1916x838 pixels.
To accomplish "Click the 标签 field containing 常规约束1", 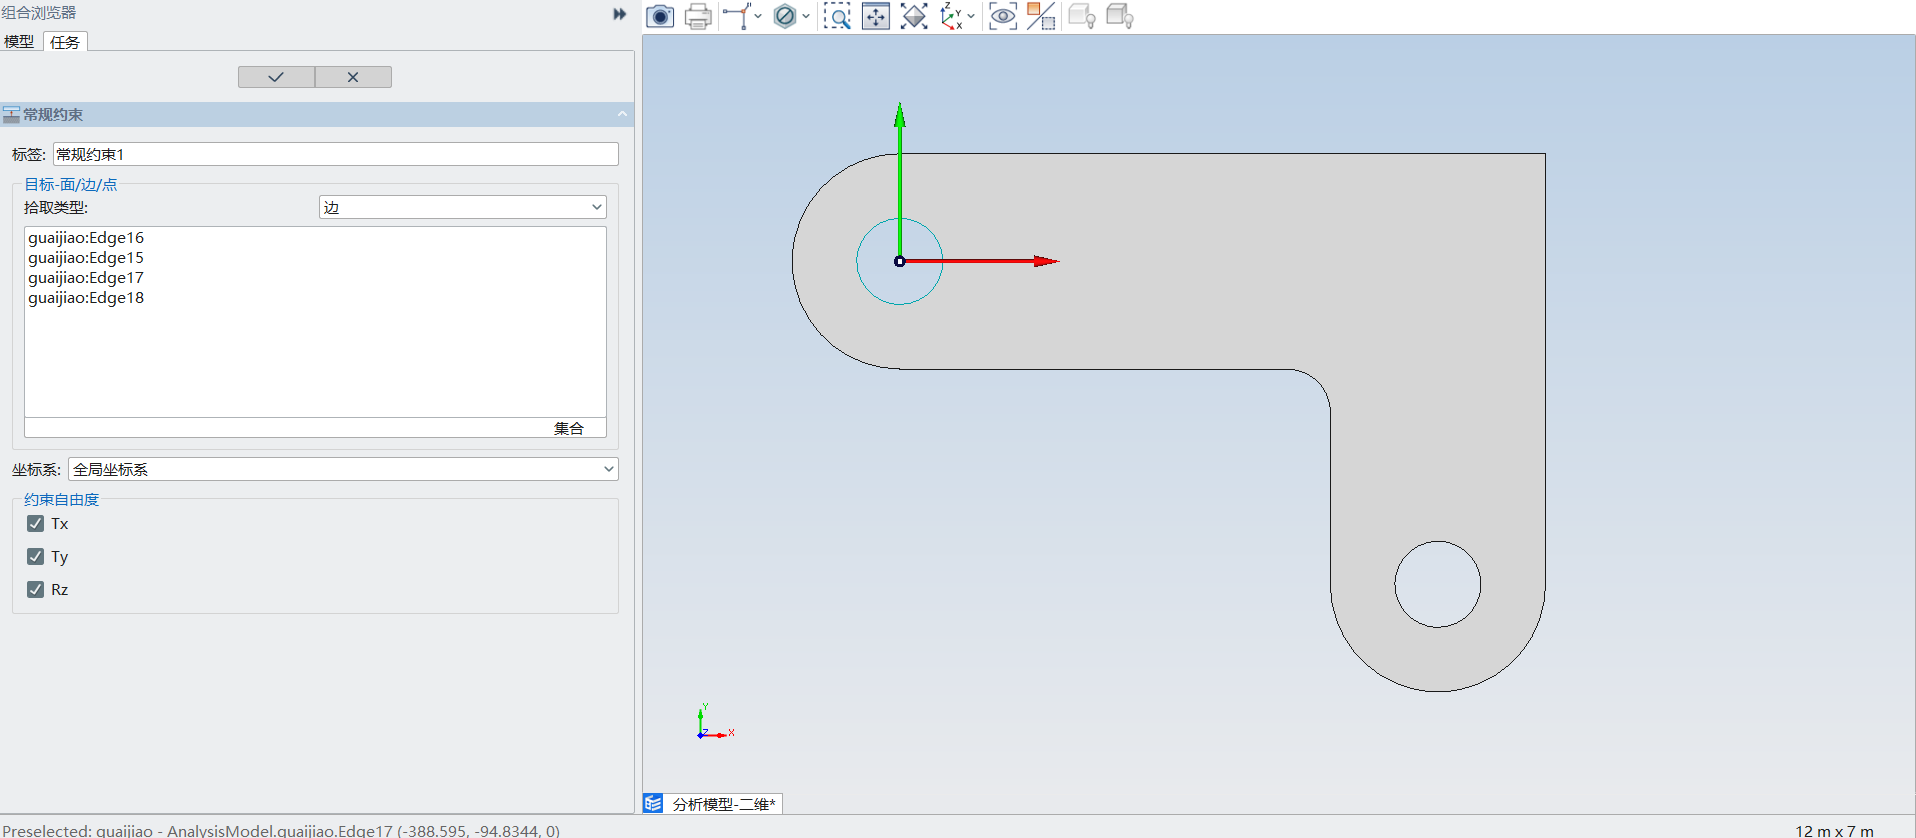I will point(336,154).
